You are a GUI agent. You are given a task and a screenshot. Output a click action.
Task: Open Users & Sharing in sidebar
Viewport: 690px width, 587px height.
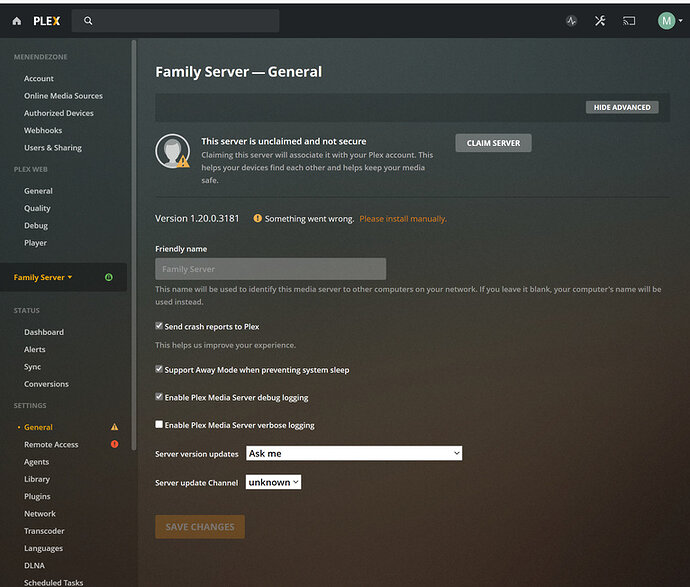click(53, 148)
